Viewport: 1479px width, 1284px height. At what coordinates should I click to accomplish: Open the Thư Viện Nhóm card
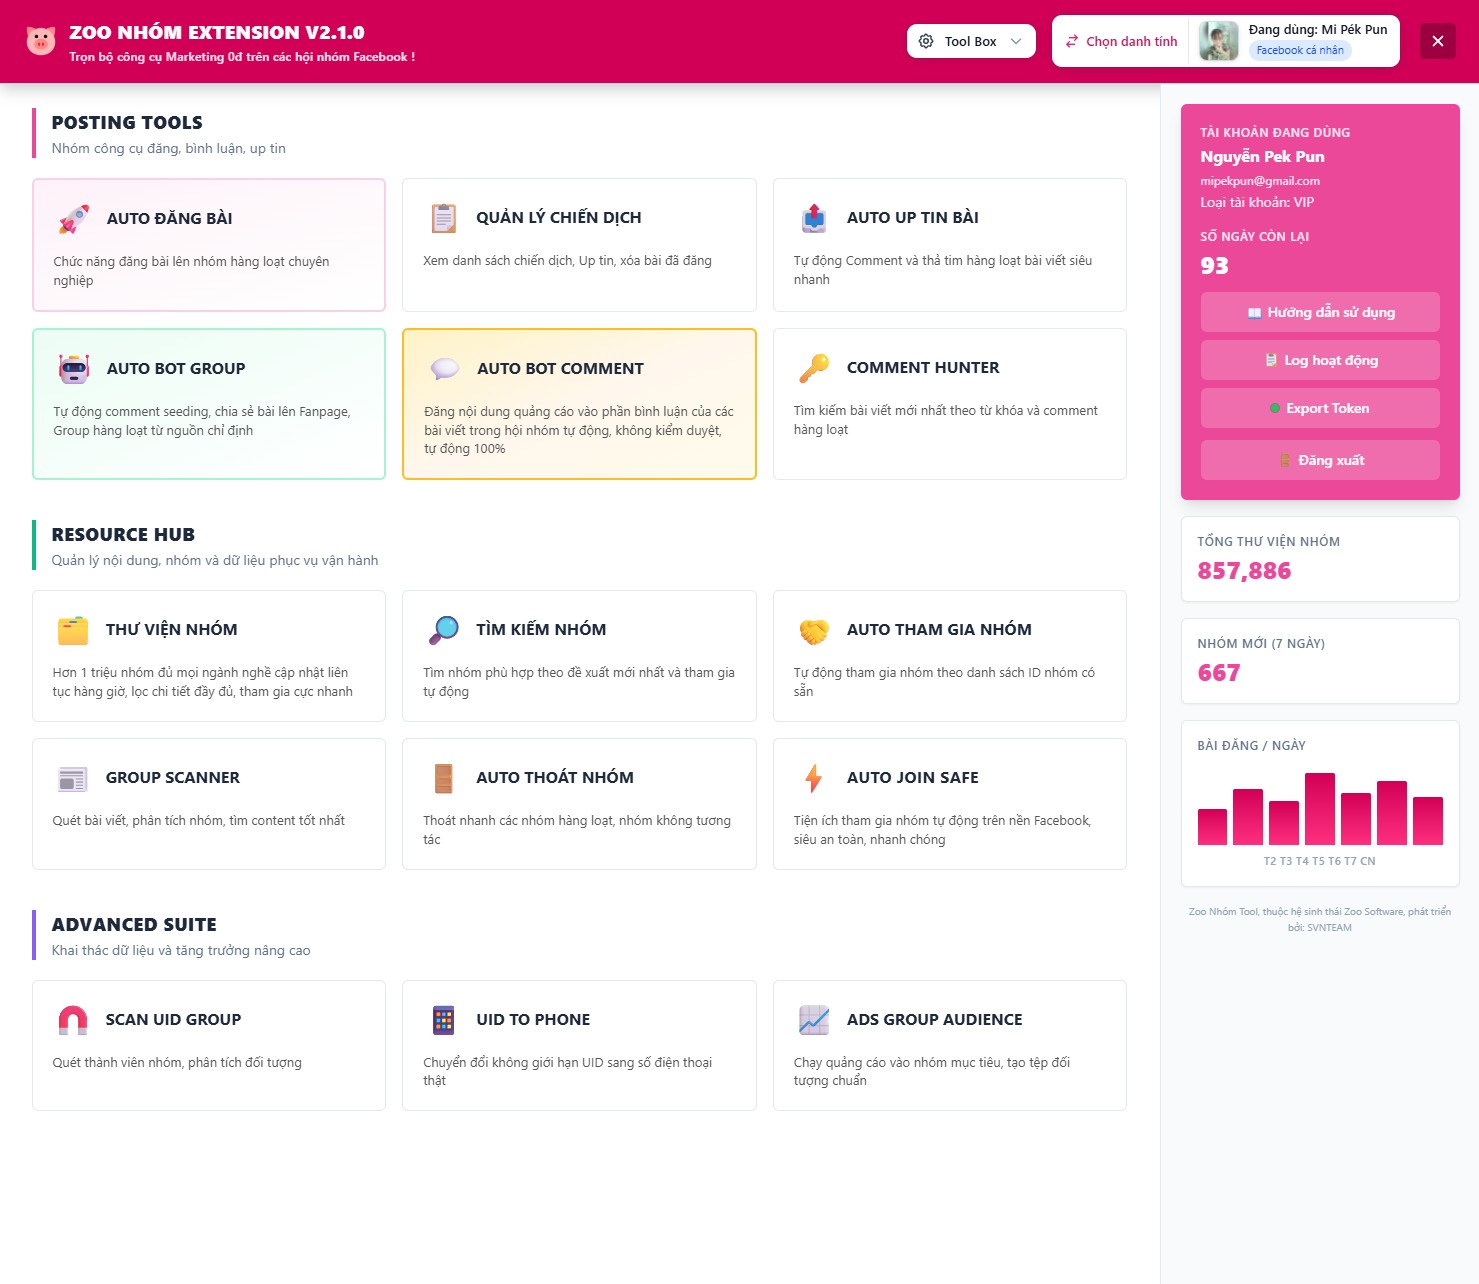(209, 656)
